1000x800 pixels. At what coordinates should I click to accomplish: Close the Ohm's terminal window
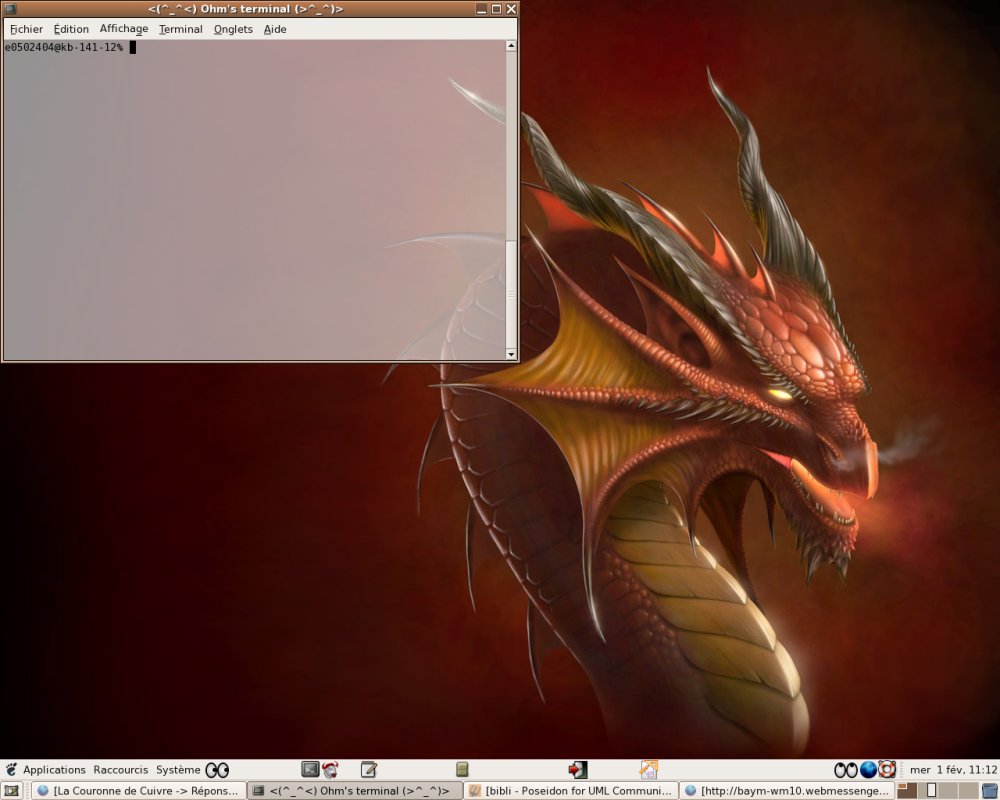pos(511,9)
